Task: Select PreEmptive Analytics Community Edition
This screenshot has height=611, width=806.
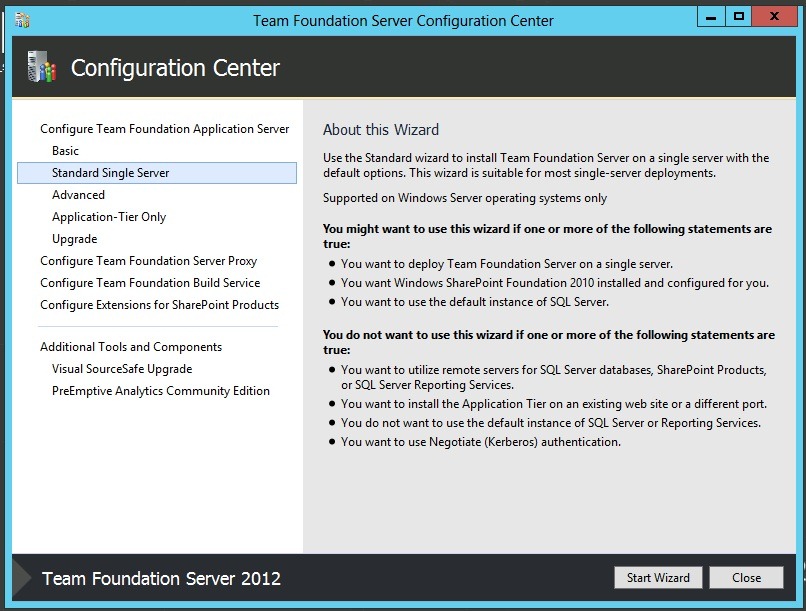Action: 161,391
